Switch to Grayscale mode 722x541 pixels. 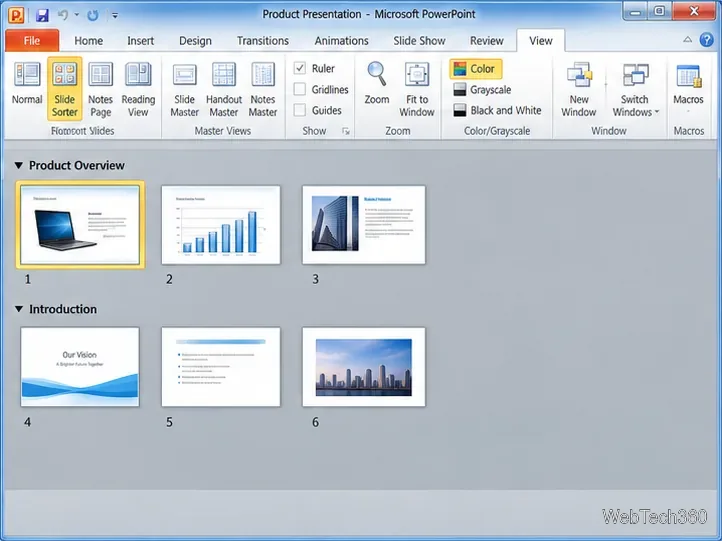(483, 90)
